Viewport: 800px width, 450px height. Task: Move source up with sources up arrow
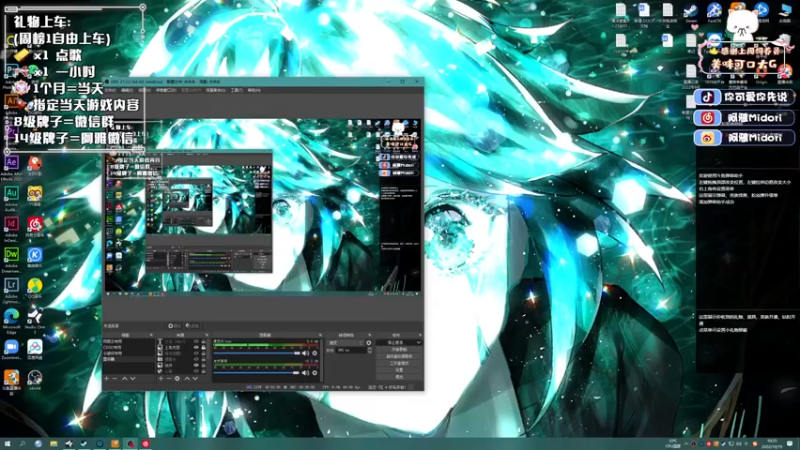tap(187, 378)
